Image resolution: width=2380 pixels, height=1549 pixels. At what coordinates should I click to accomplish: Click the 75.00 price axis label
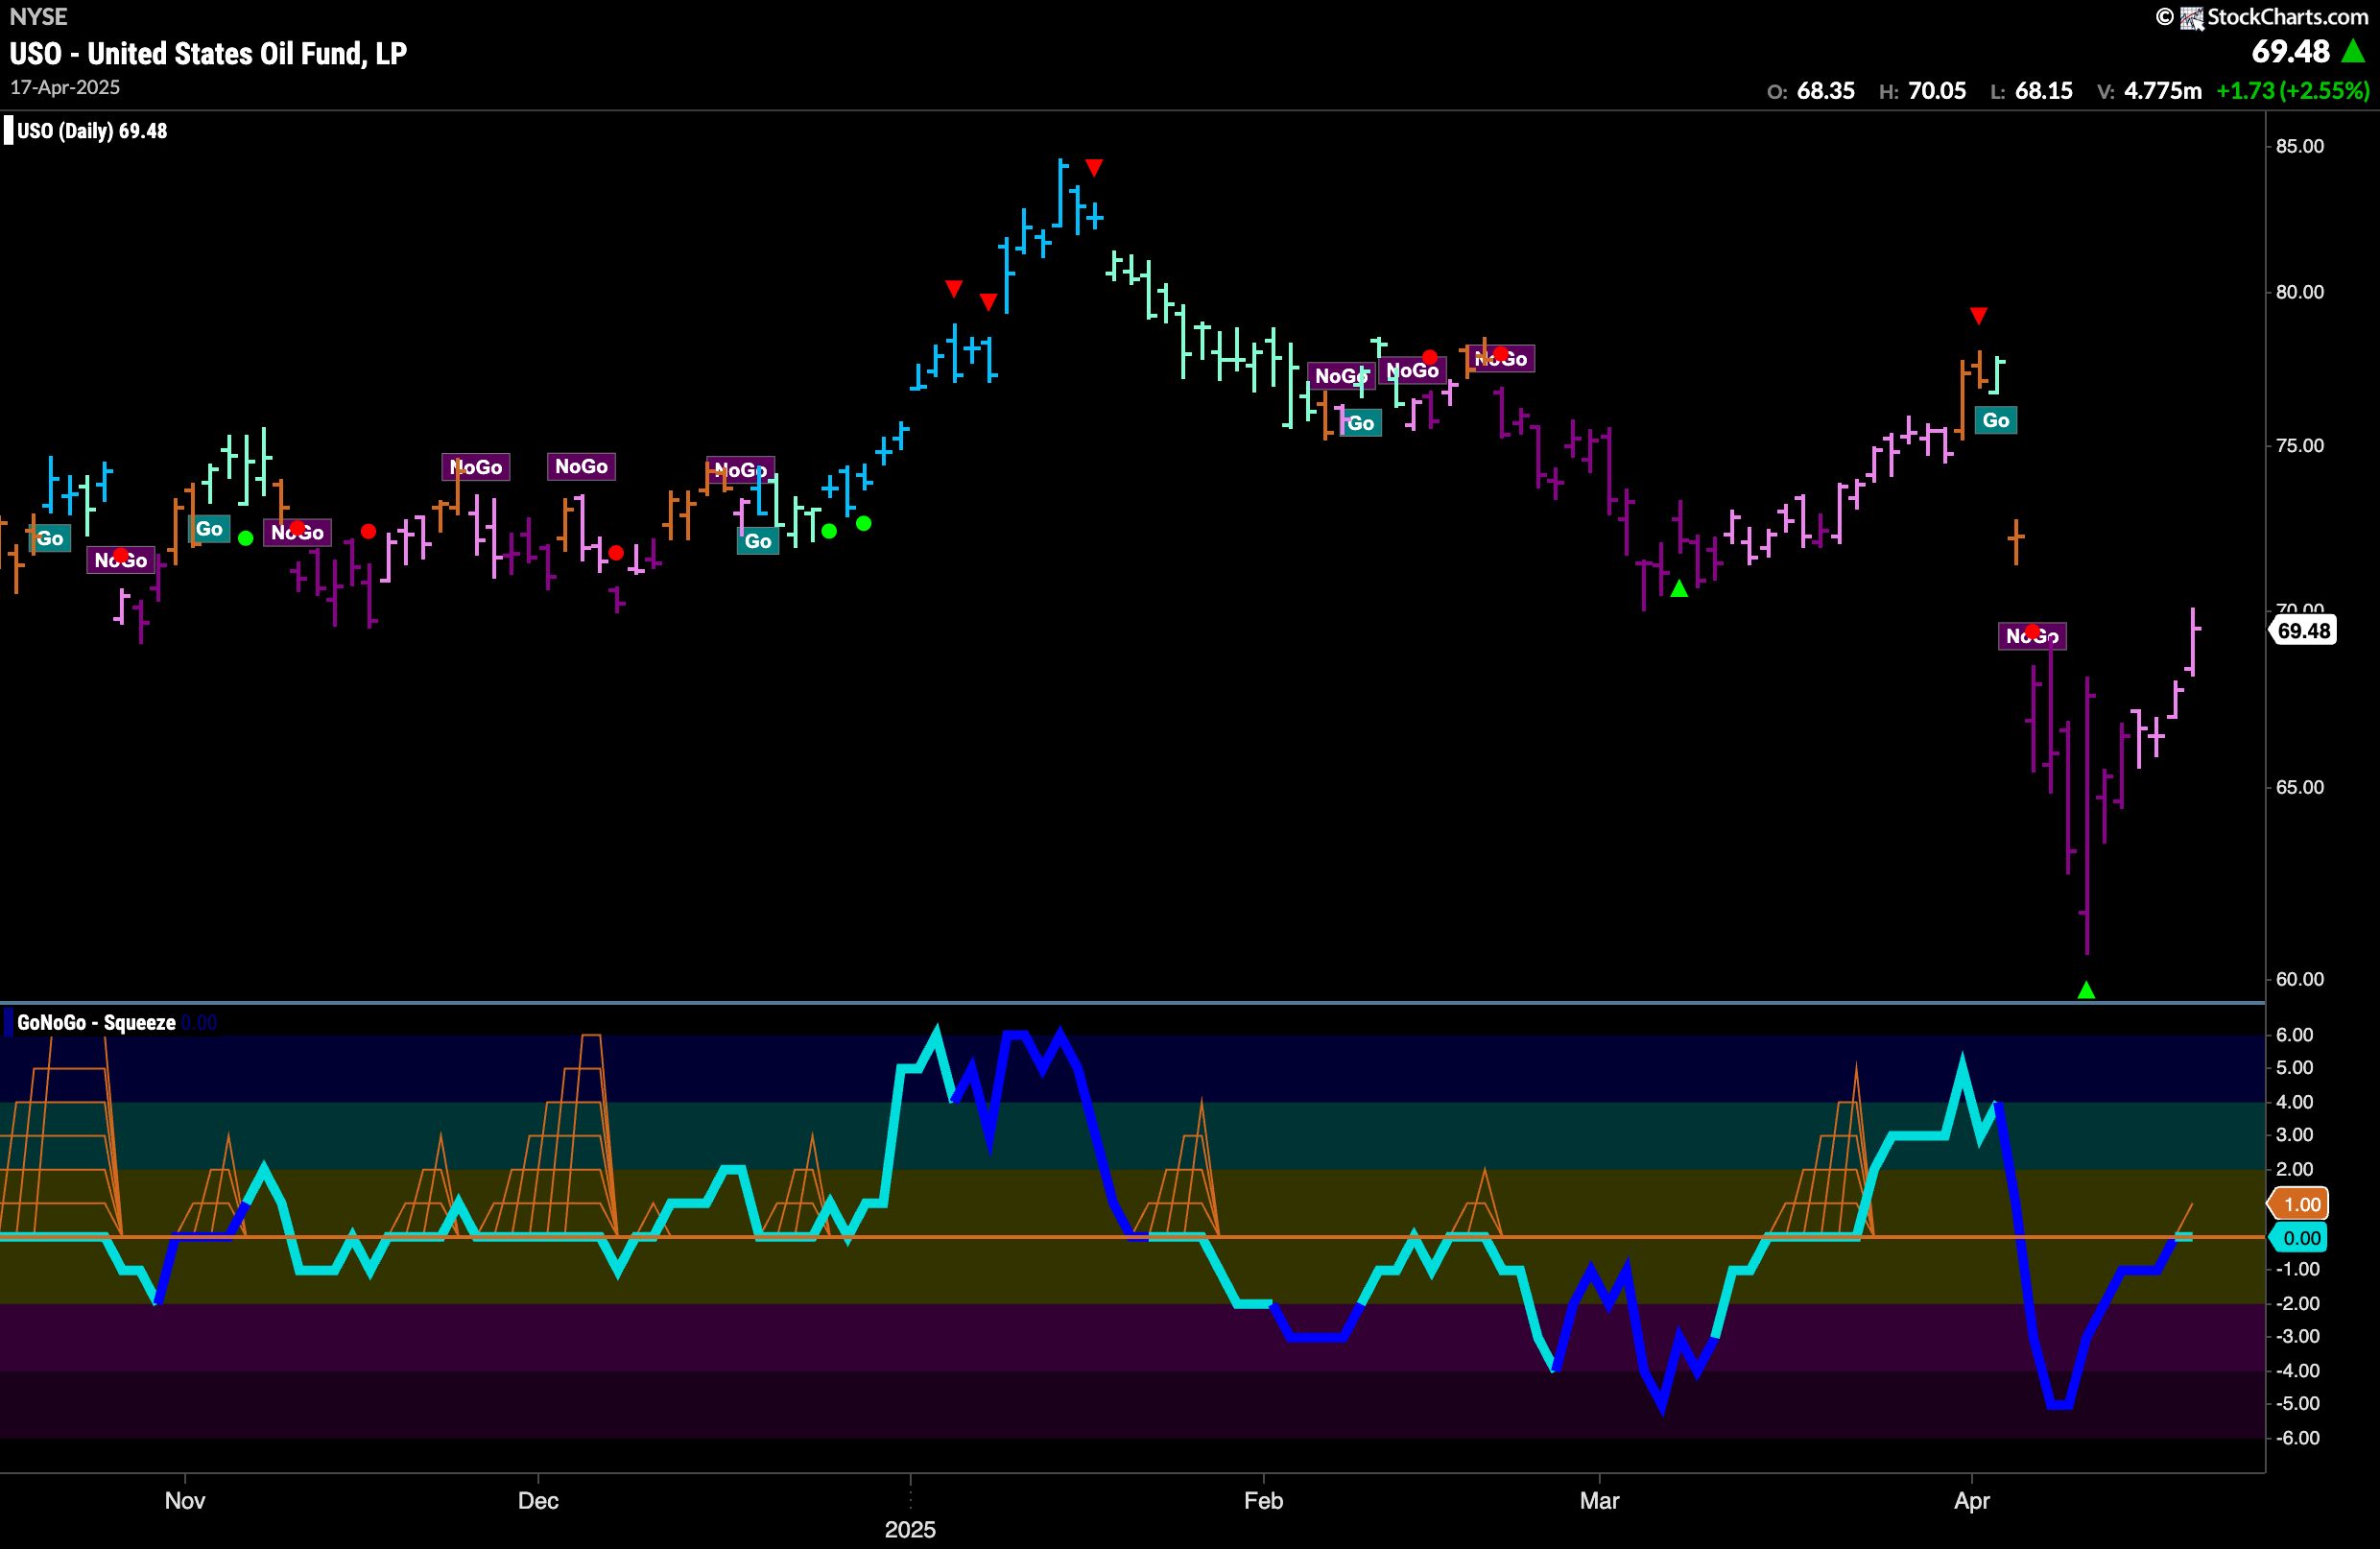pyautogui.click(x=2300, y=446)
